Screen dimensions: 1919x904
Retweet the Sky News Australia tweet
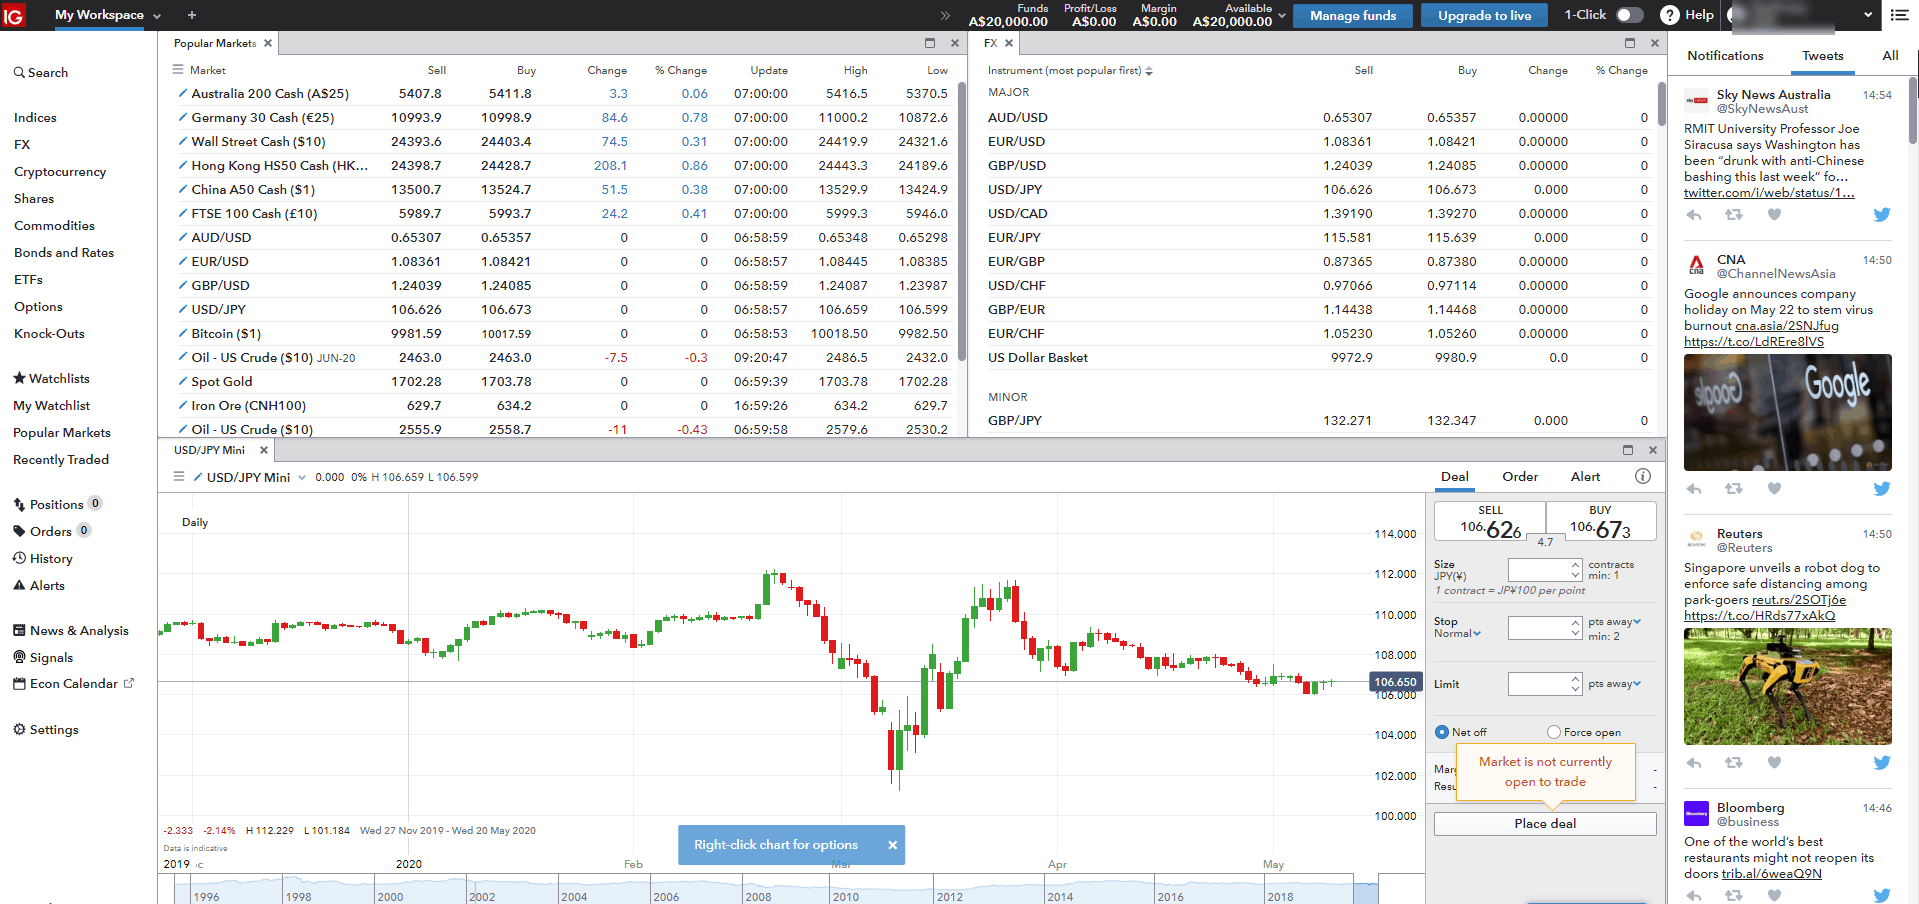pyautogui.click(x=1734, y=214)
